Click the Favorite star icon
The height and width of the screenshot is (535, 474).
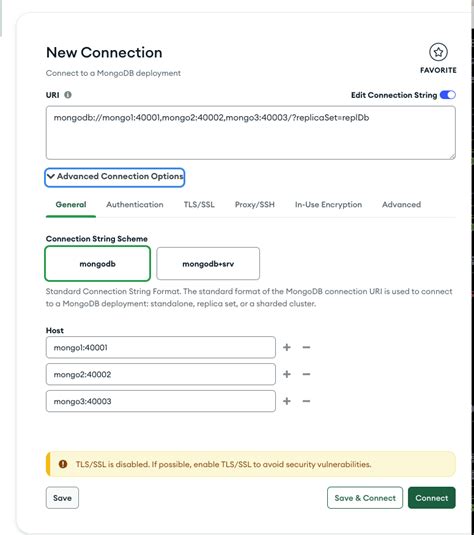[438, 52]
